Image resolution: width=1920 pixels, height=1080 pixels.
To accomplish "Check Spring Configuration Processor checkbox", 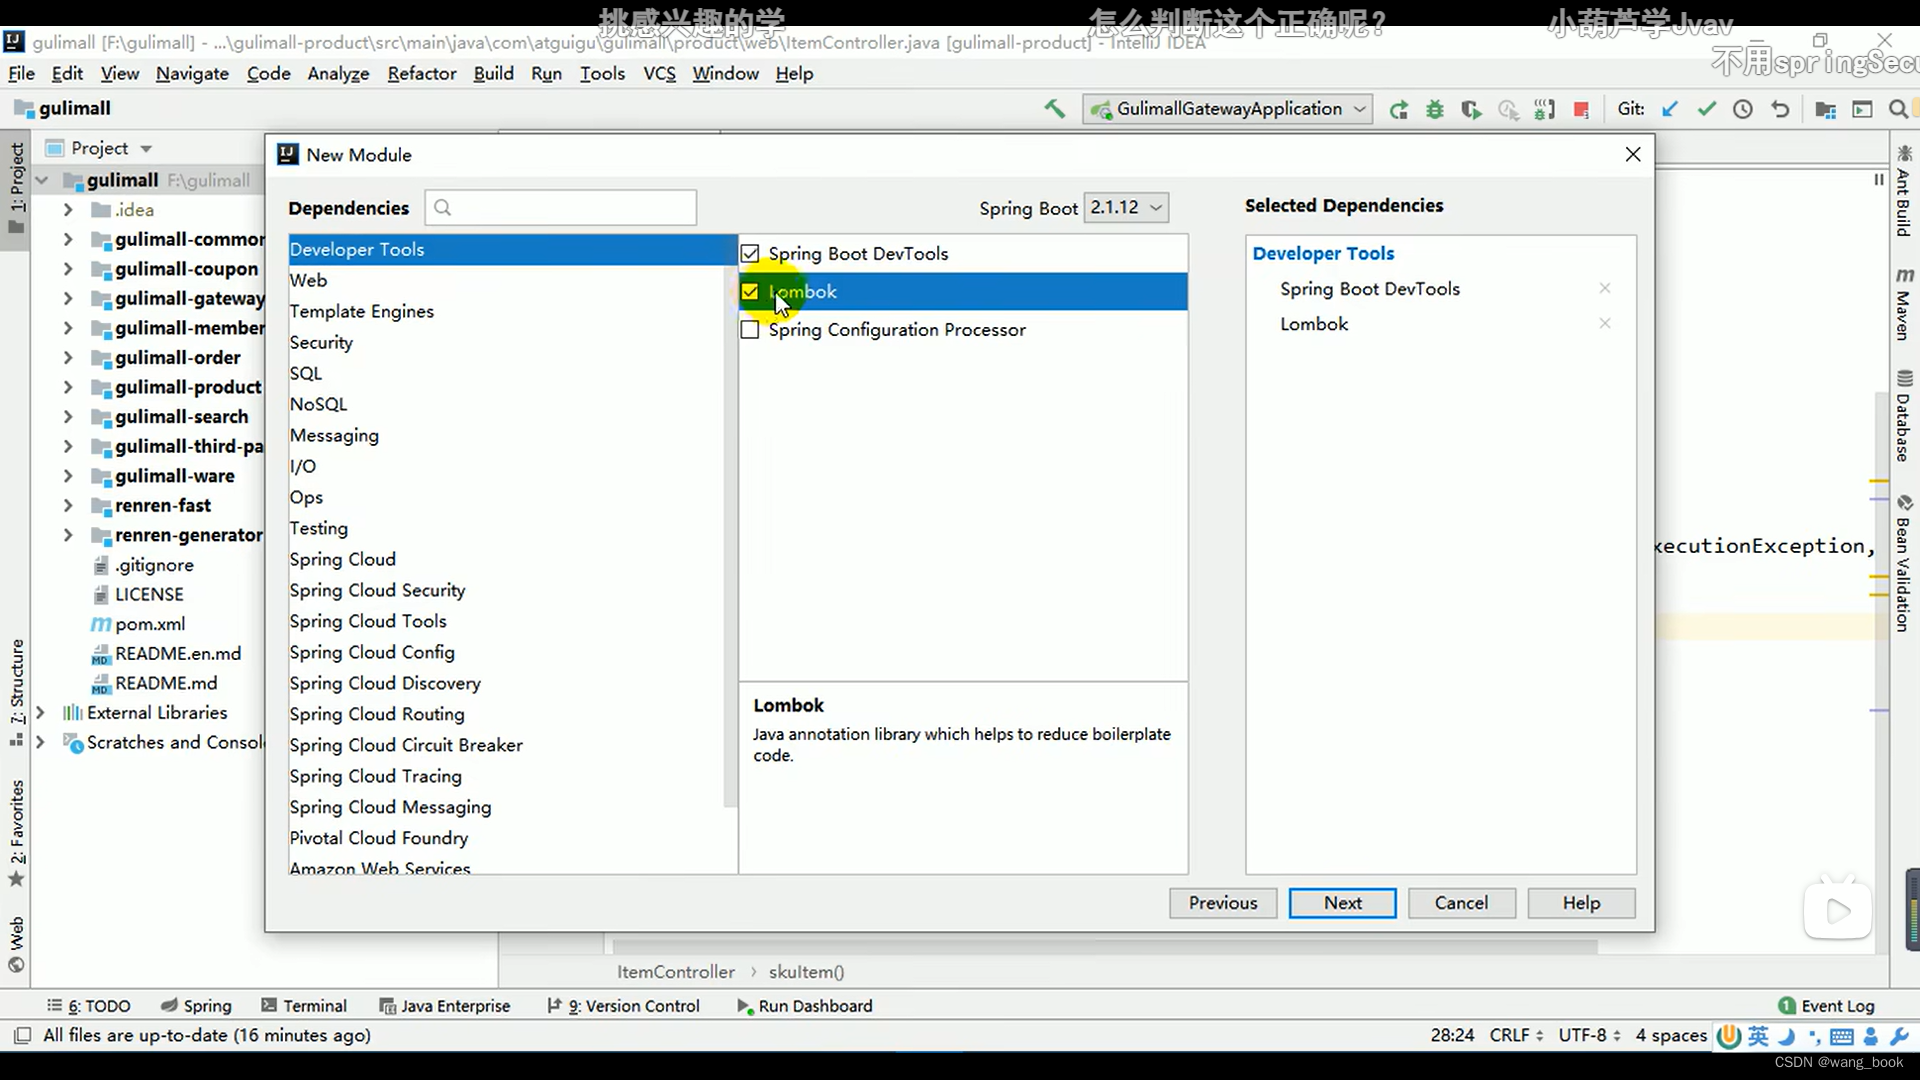I will (x=750, y=330).
